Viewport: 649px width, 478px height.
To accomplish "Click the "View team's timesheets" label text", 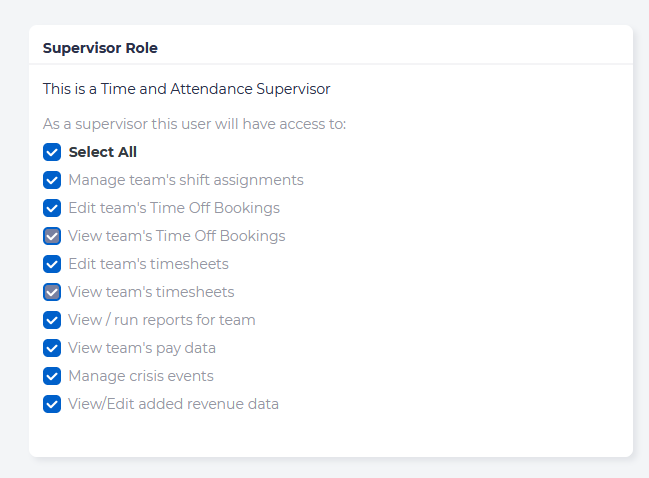I will (151, 292).
